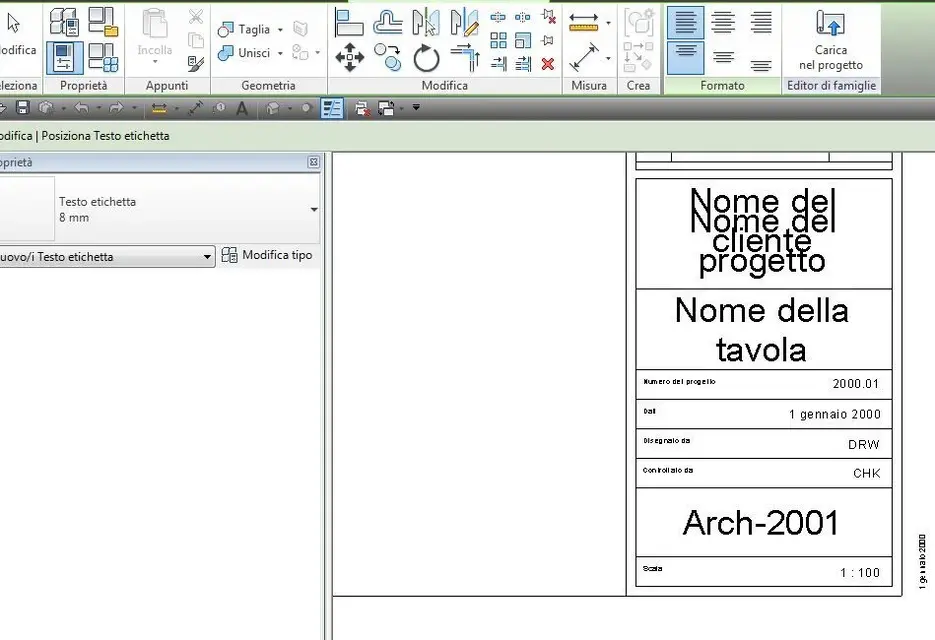
Task: Open Customize Quick Access Toolbar arrow
Action: click(x=416, y=107)
